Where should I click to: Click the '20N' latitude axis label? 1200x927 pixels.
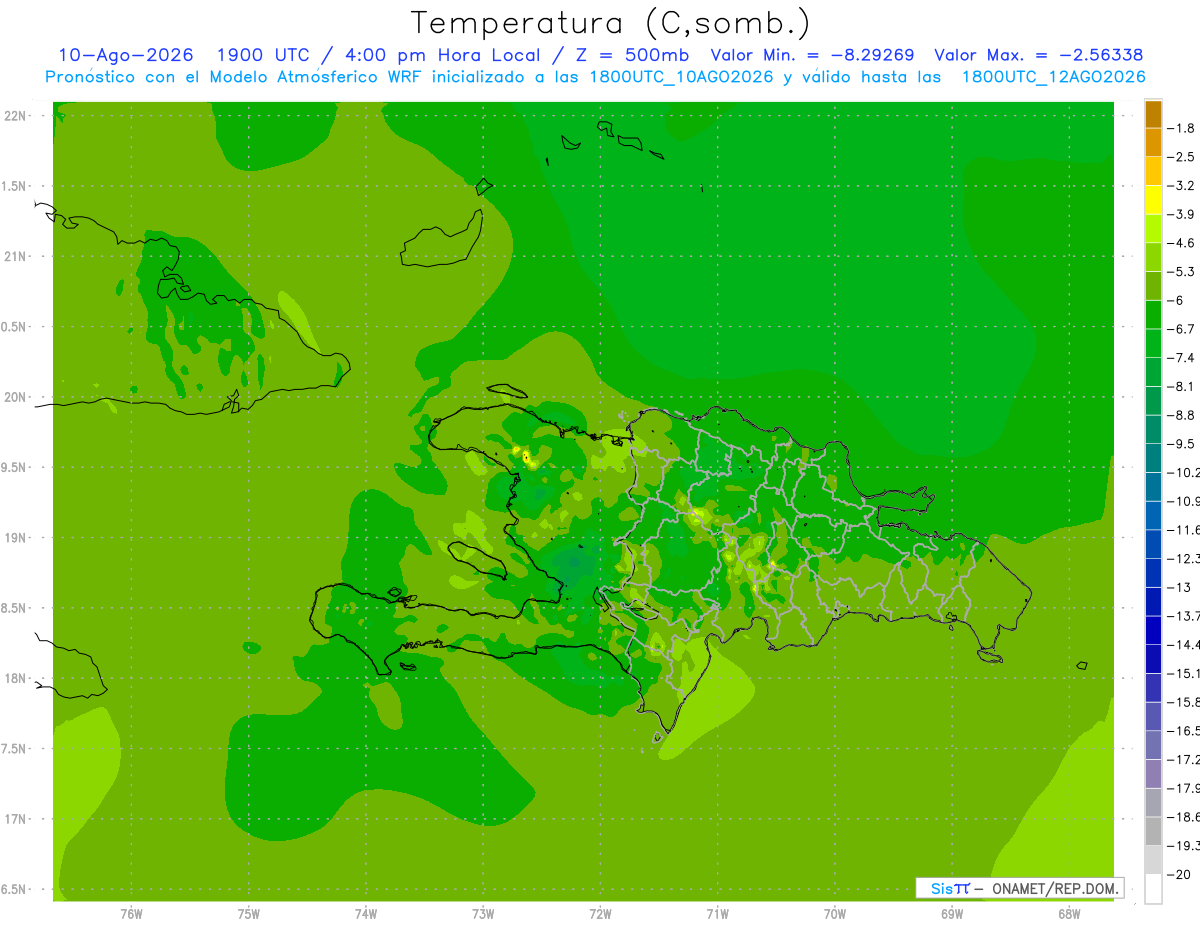coord(17,397)
